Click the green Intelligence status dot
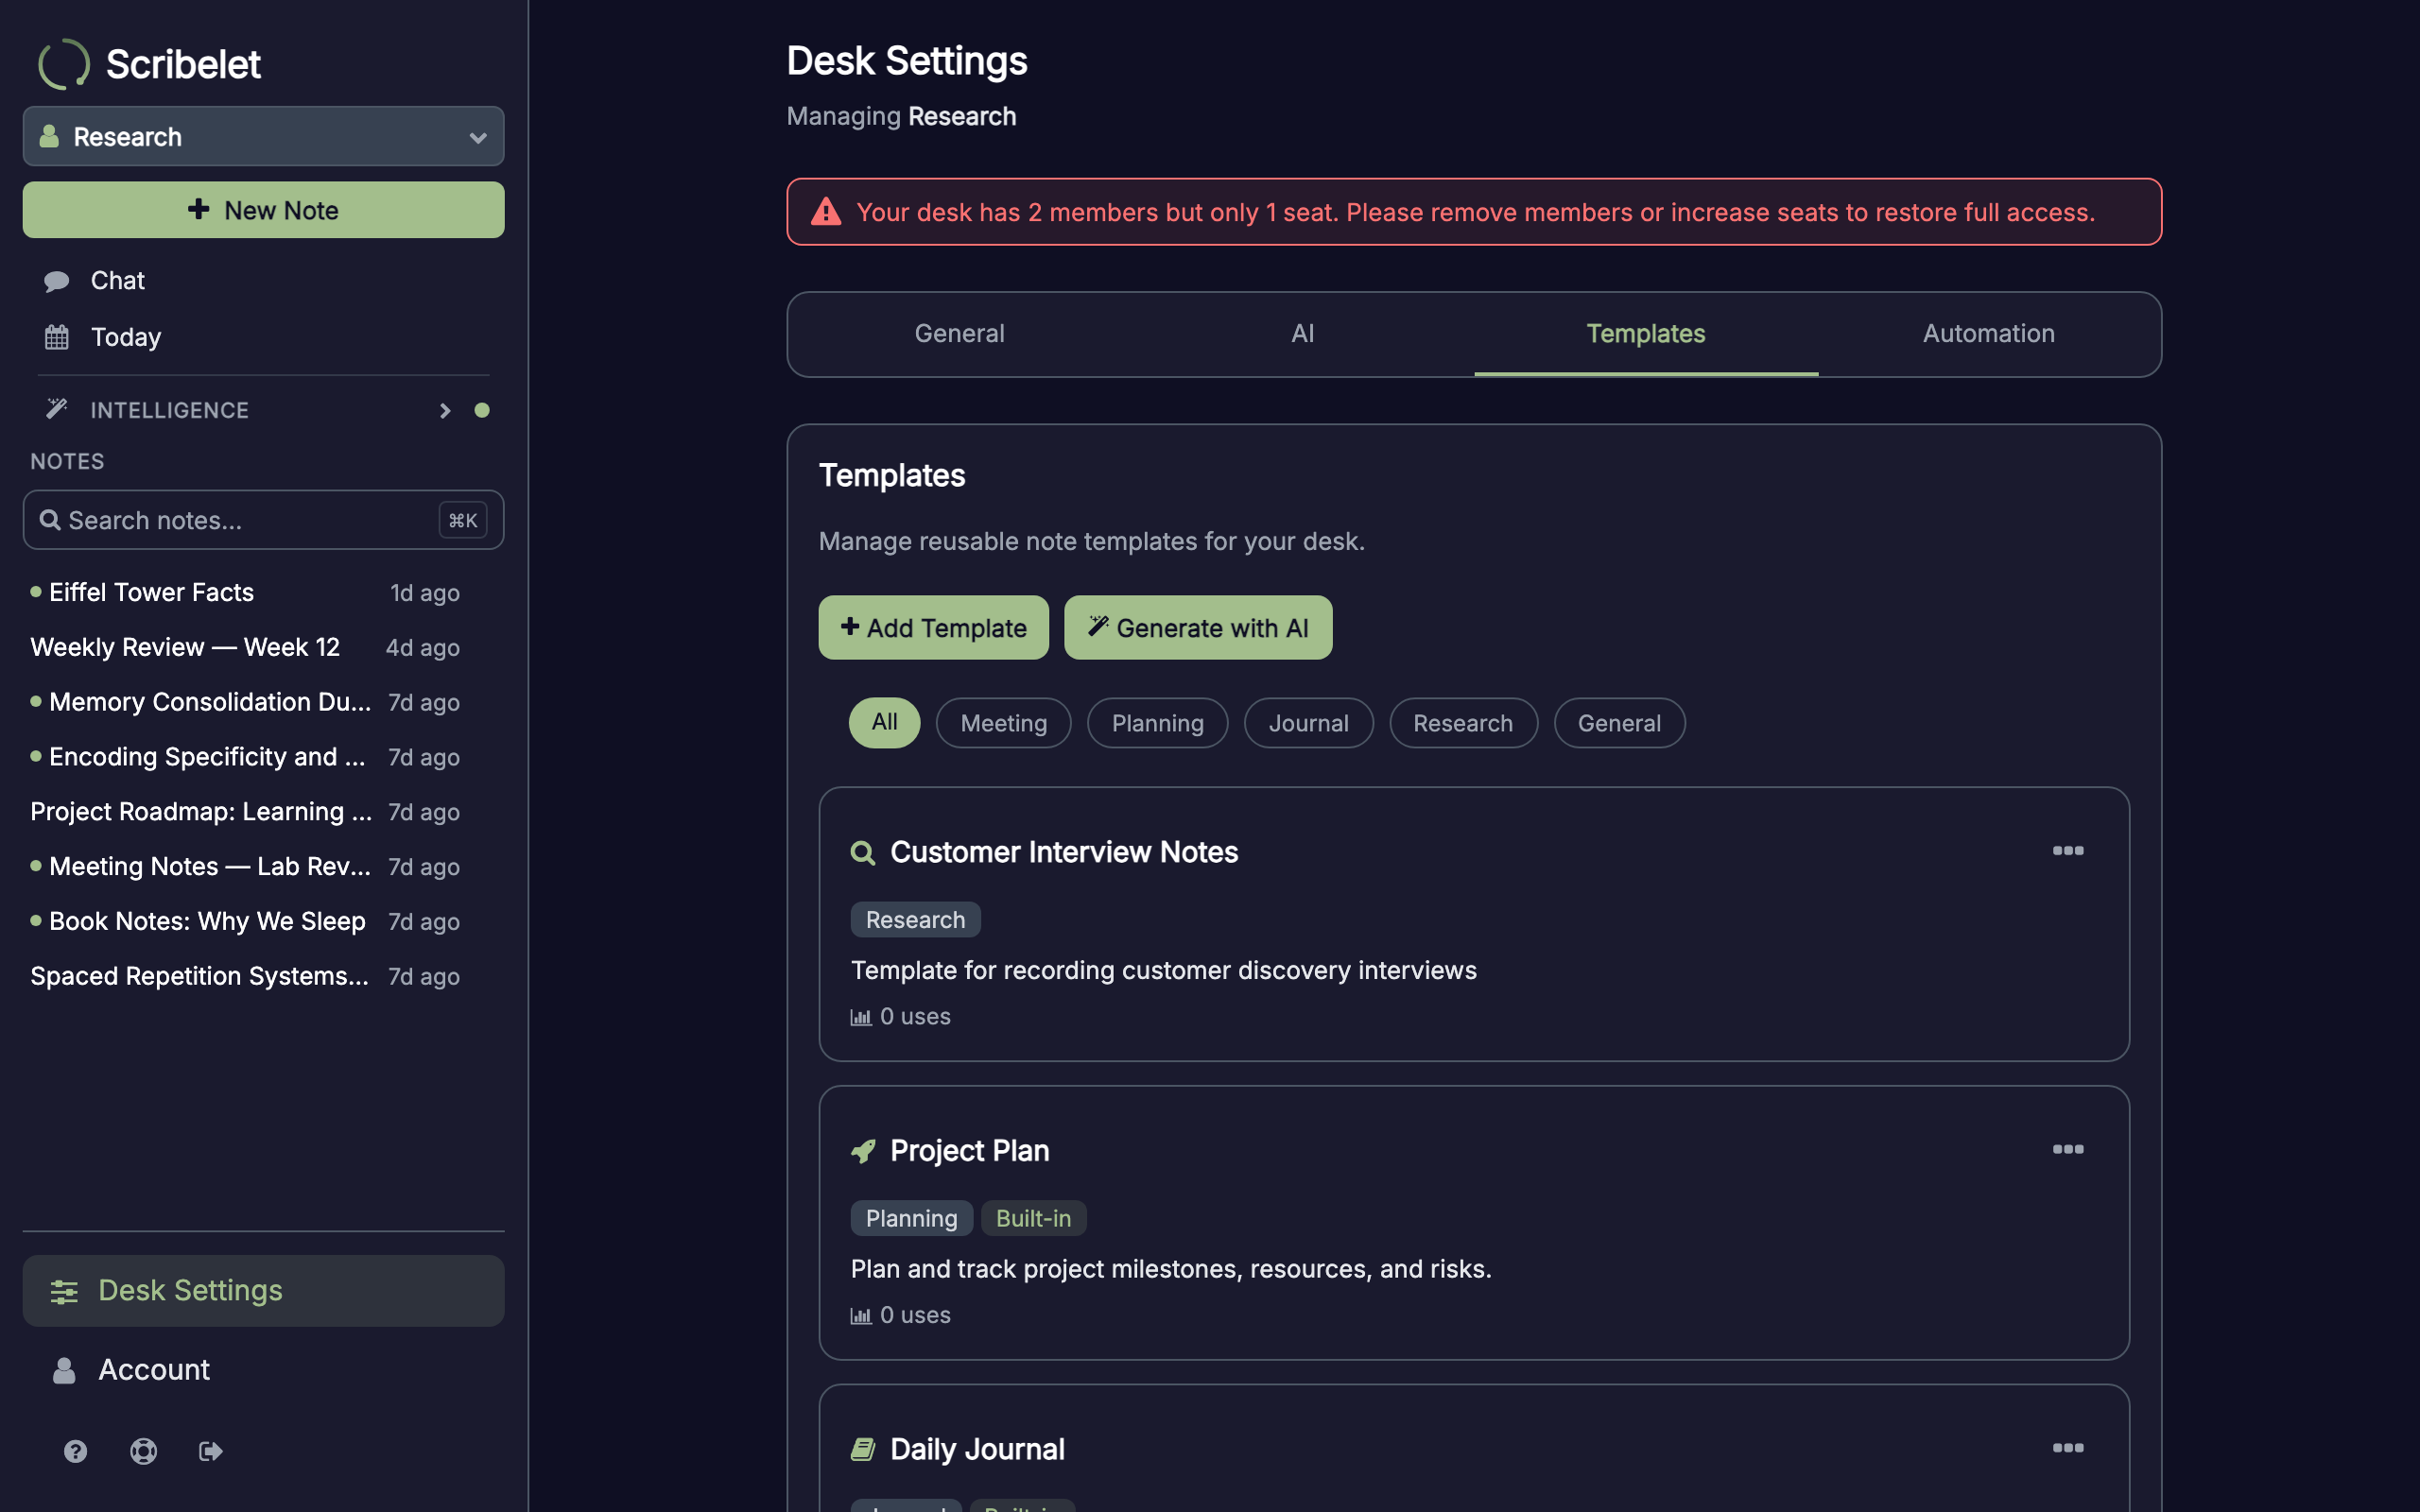Image resolution: width=2420 pixels, height=1512 pixels. 482,410
